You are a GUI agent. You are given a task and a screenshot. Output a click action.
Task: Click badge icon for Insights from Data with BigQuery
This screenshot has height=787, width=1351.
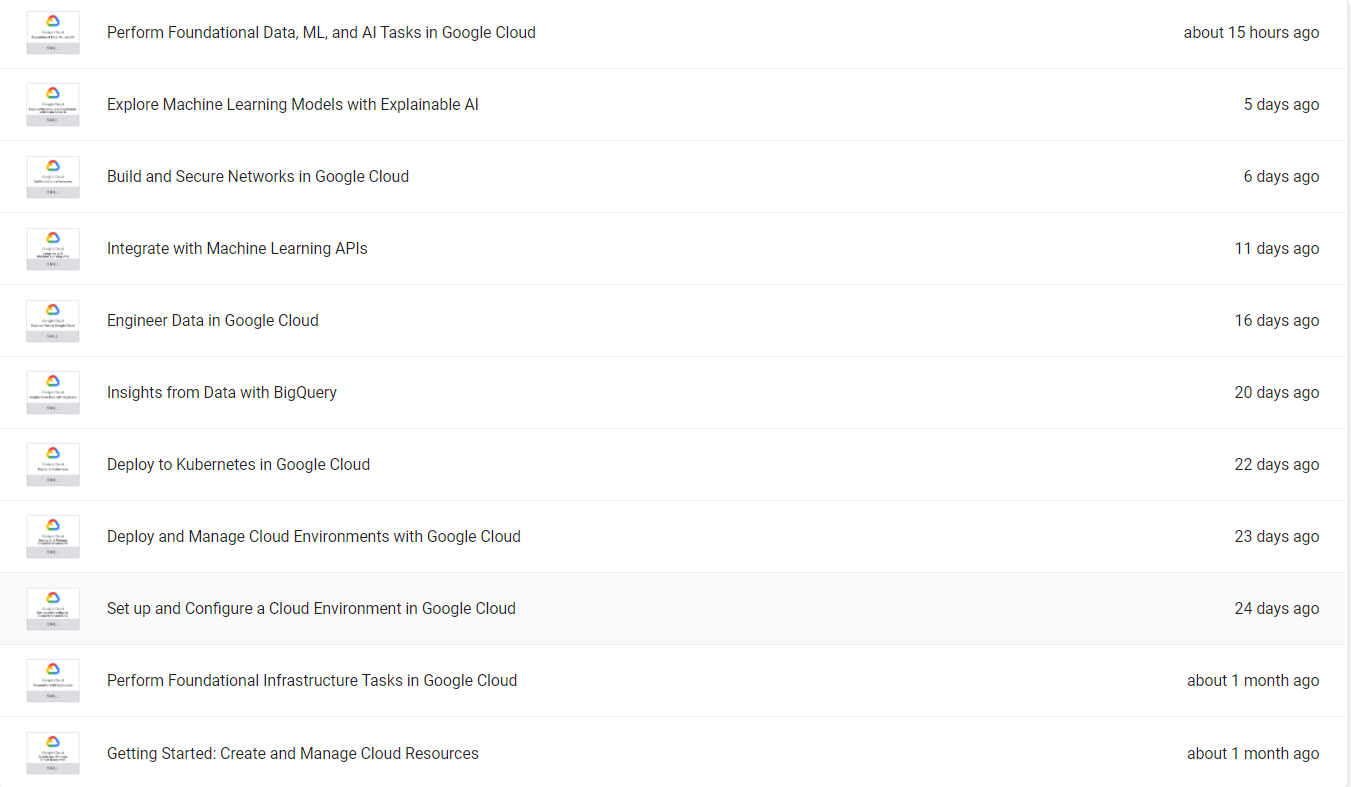(53, 393)
